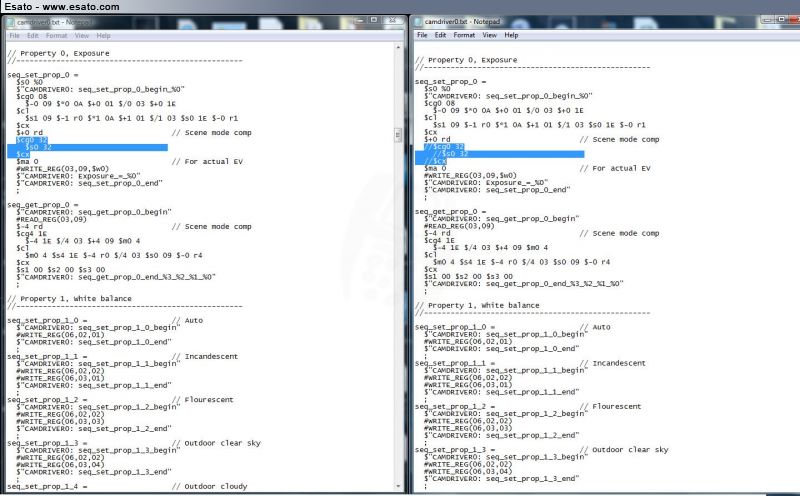
Task: Click the Notepad icon in left window title bar
Action: pos(10,22)
